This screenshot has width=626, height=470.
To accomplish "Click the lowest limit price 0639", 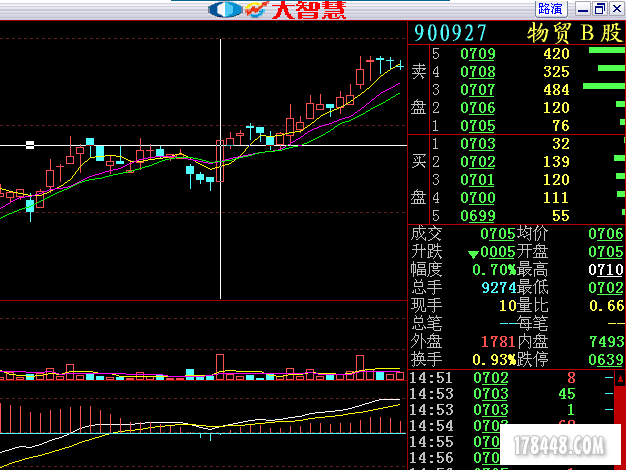I will pyautogui.click(x=606, y=359).
